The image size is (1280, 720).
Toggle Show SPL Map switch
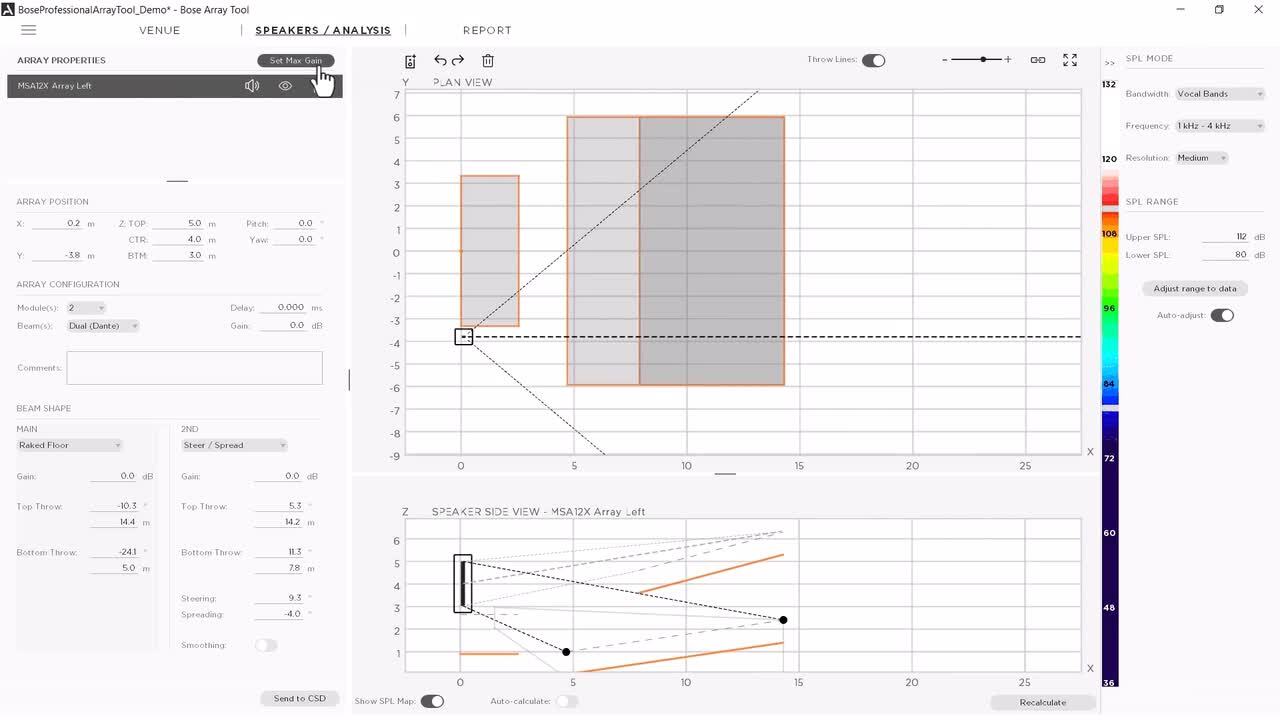(x=432, y=701)
